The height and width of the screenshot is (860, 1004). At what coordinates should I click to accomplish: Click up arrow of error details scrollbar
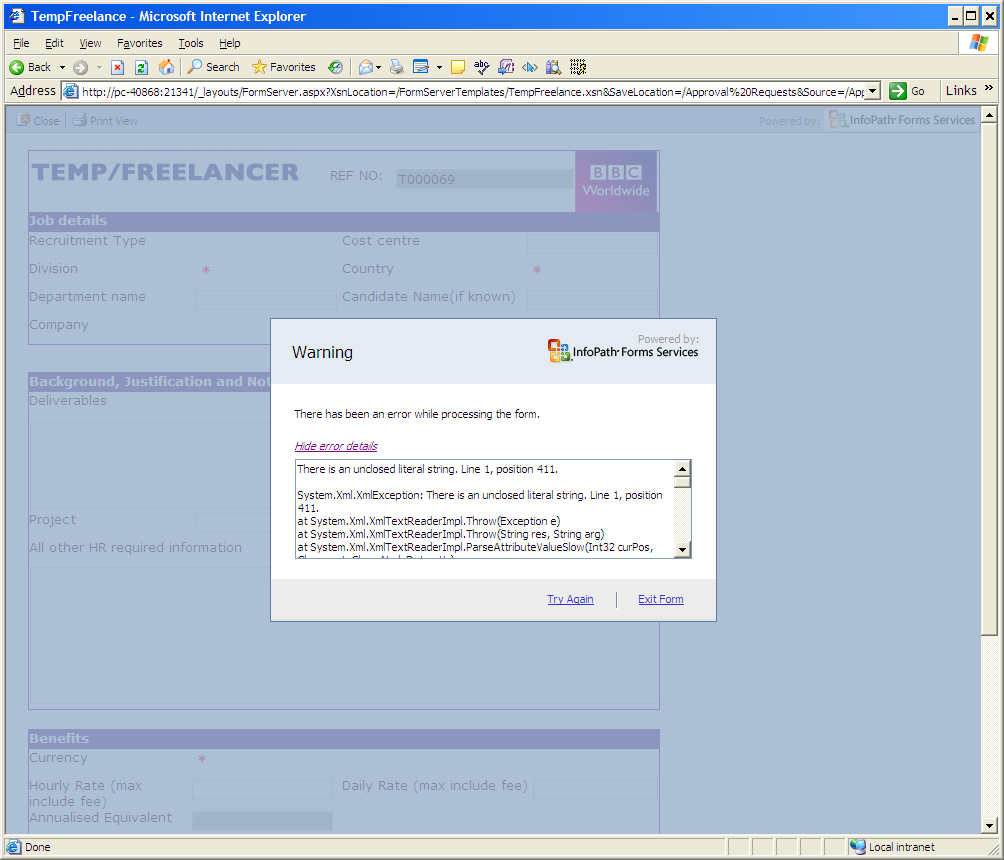pyautogui.click(x=683, y=468)
